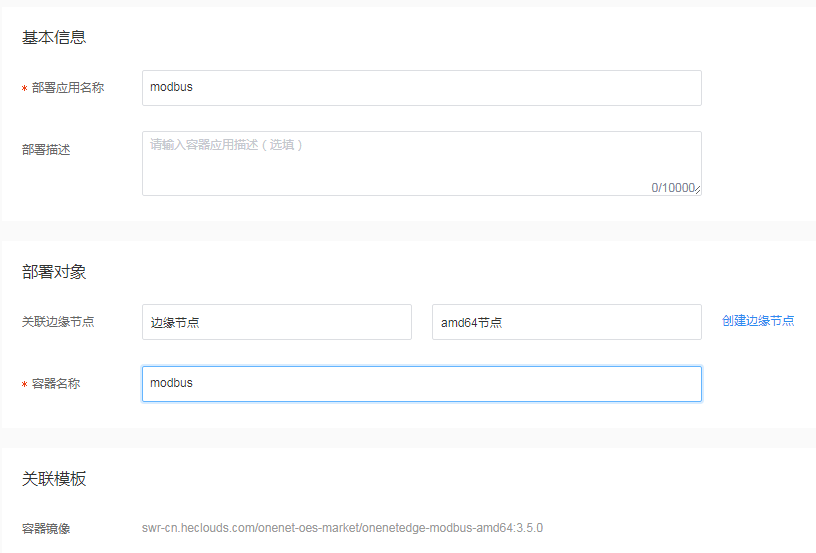
Task: Click the 容器名称 label
Action: click(56, 384)
